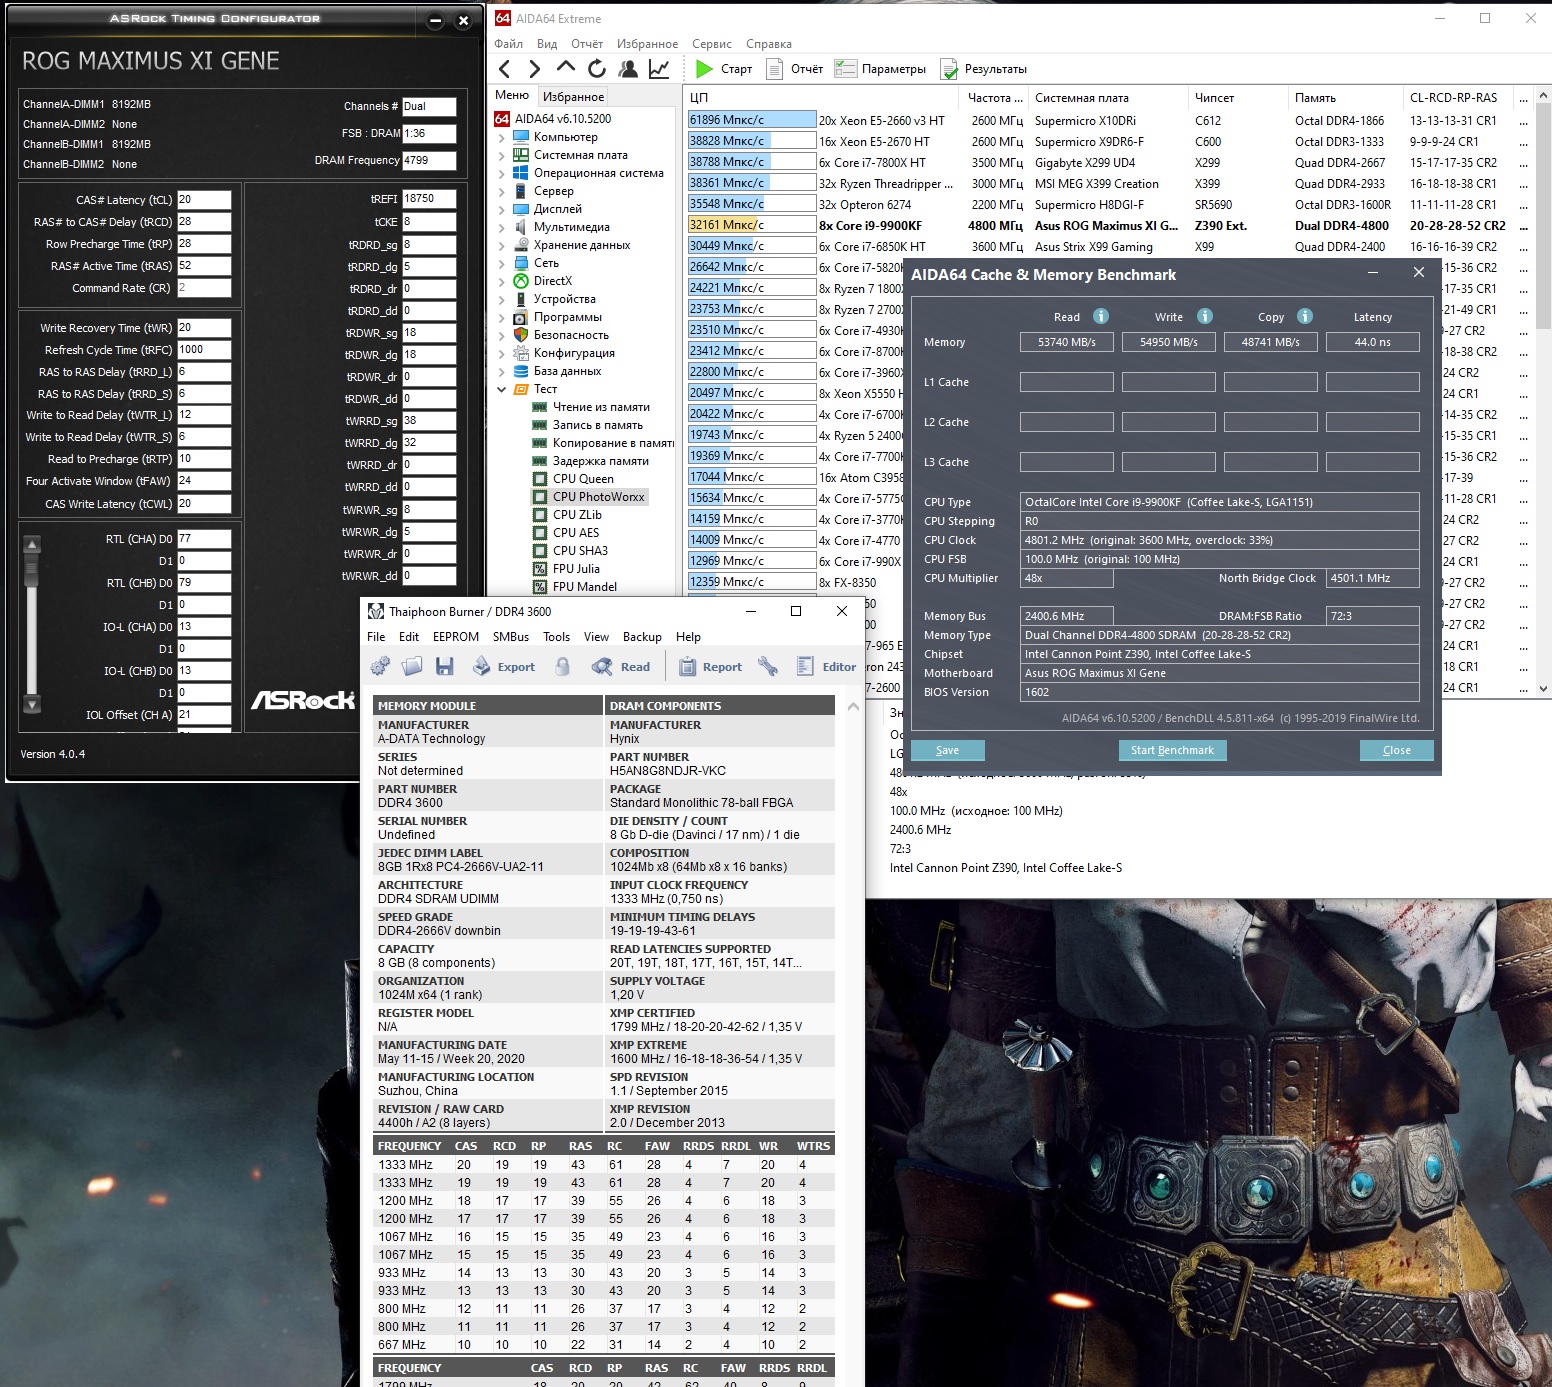Expand the Операционная система node
The width and height of the screenshot is (1552, 1387).
(502, 173)
